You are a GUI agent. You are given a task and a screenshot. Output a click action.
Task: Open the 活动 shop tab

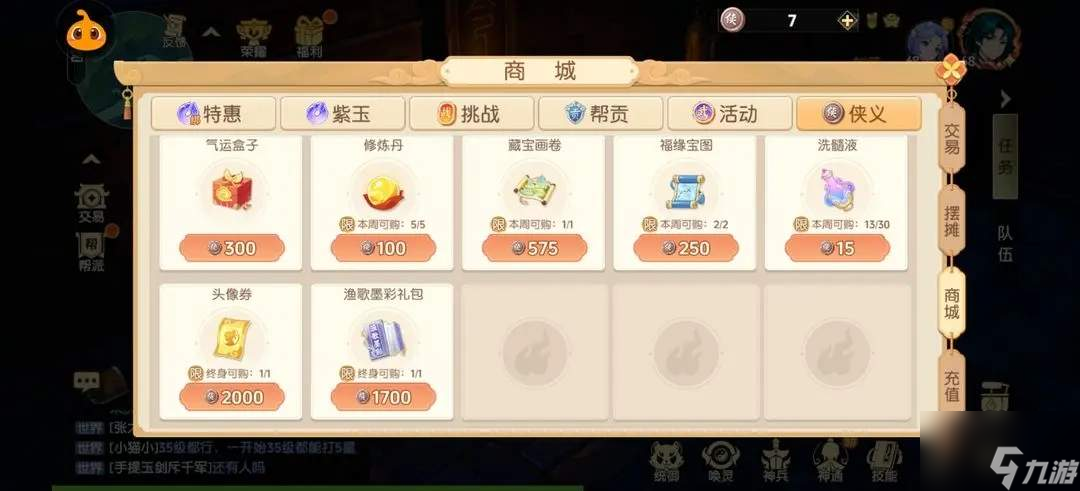[730, 114]
